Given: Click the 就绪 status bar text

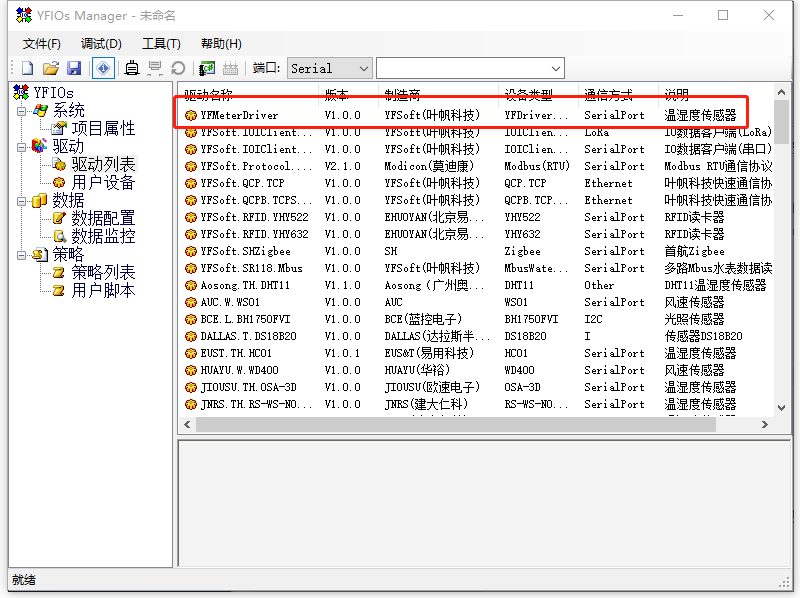Looking at the screenshot, I should [x=24, y=580].
